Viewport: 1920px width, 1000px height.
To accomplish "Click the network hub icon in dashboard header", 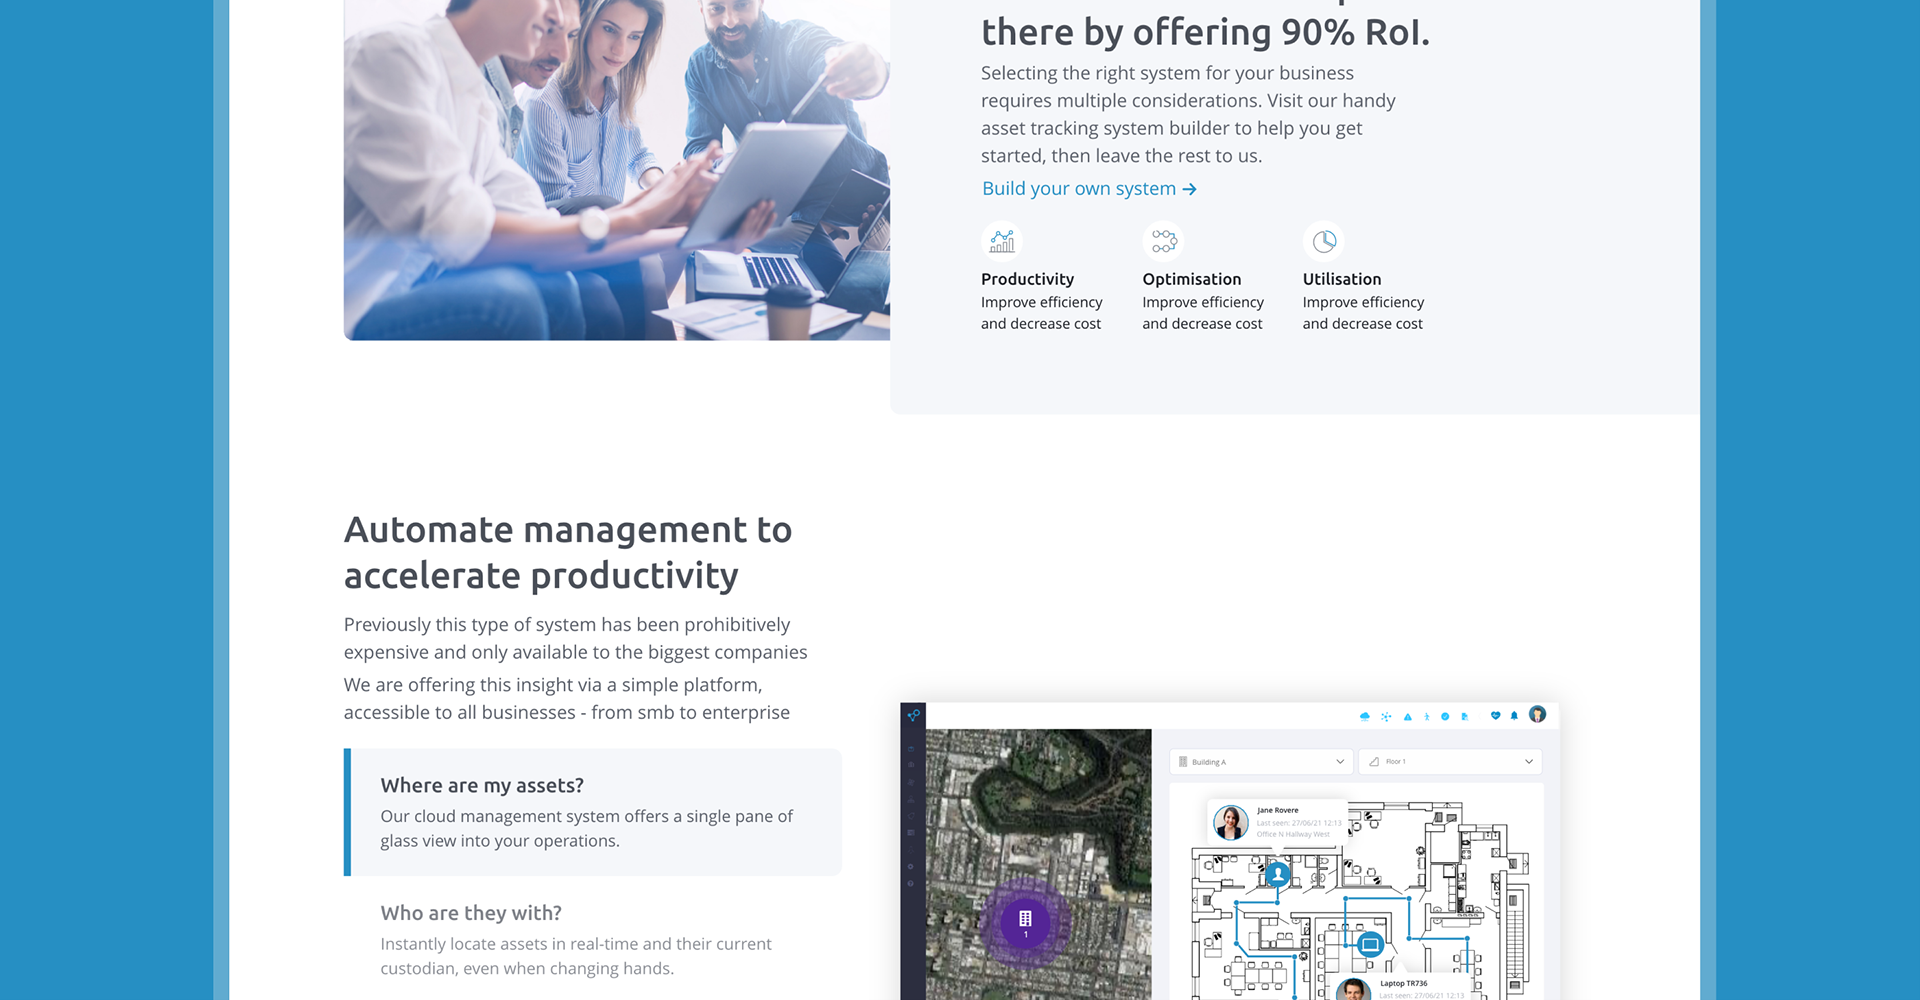I will [1386, 716].
